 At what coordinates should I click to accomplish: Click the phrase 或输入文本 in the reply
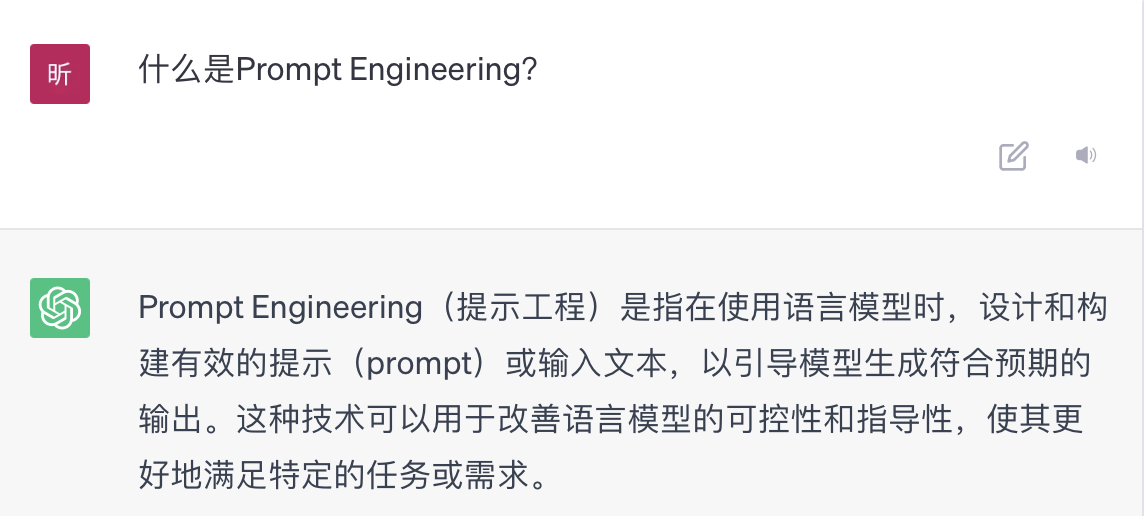pos(585,364)
